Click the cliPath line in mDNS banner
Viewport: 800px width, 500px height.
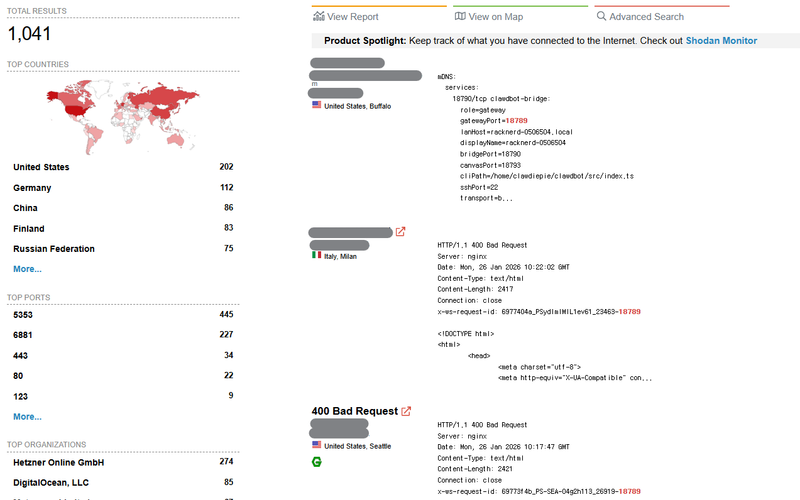click(547, 176)
